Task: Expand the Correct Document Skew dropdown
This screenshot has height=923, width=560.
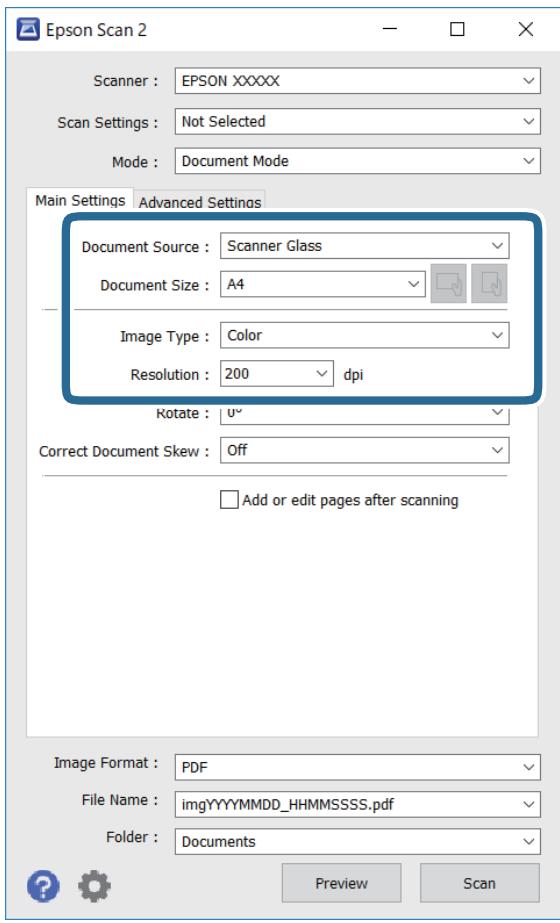Action: (365, 450)
